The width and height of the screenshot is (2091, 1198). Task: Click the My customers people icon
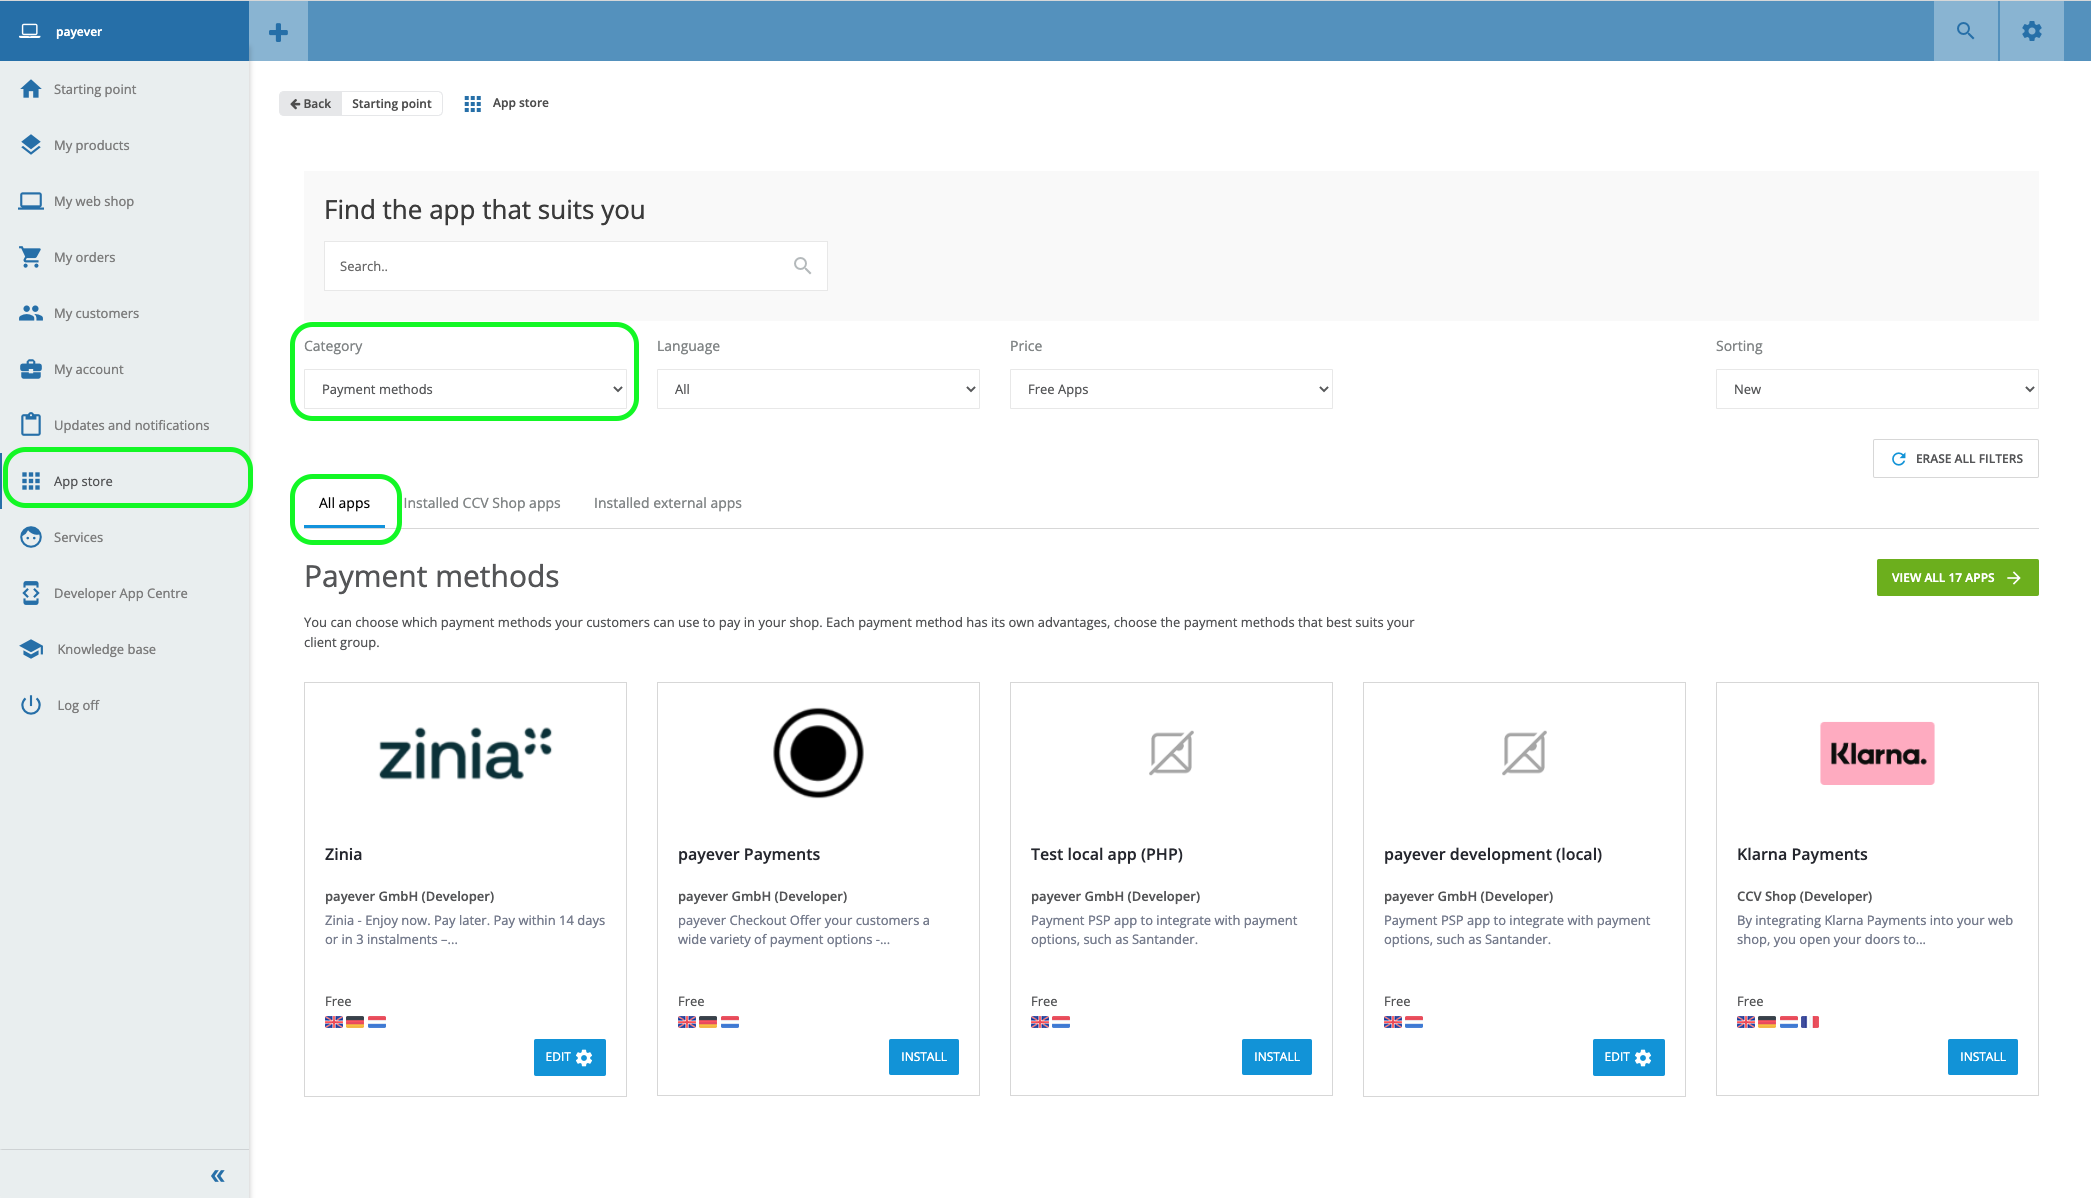tap(31, 313)
